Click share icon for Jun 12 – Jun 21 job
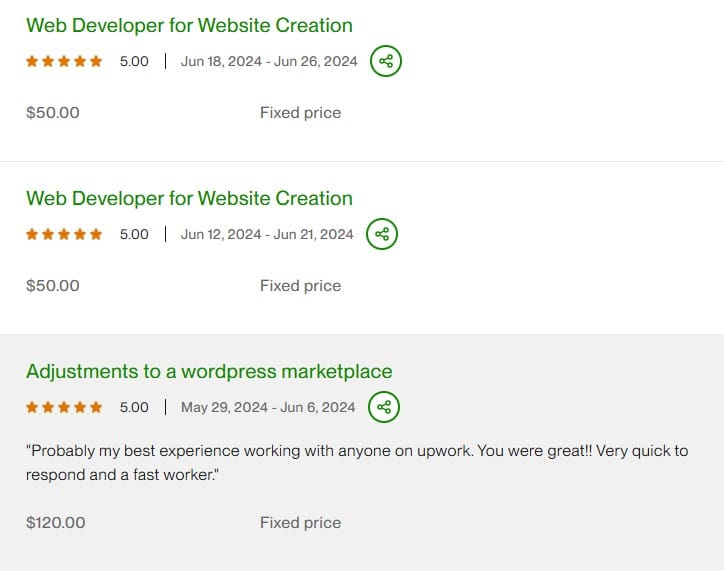 pos(381,234)
